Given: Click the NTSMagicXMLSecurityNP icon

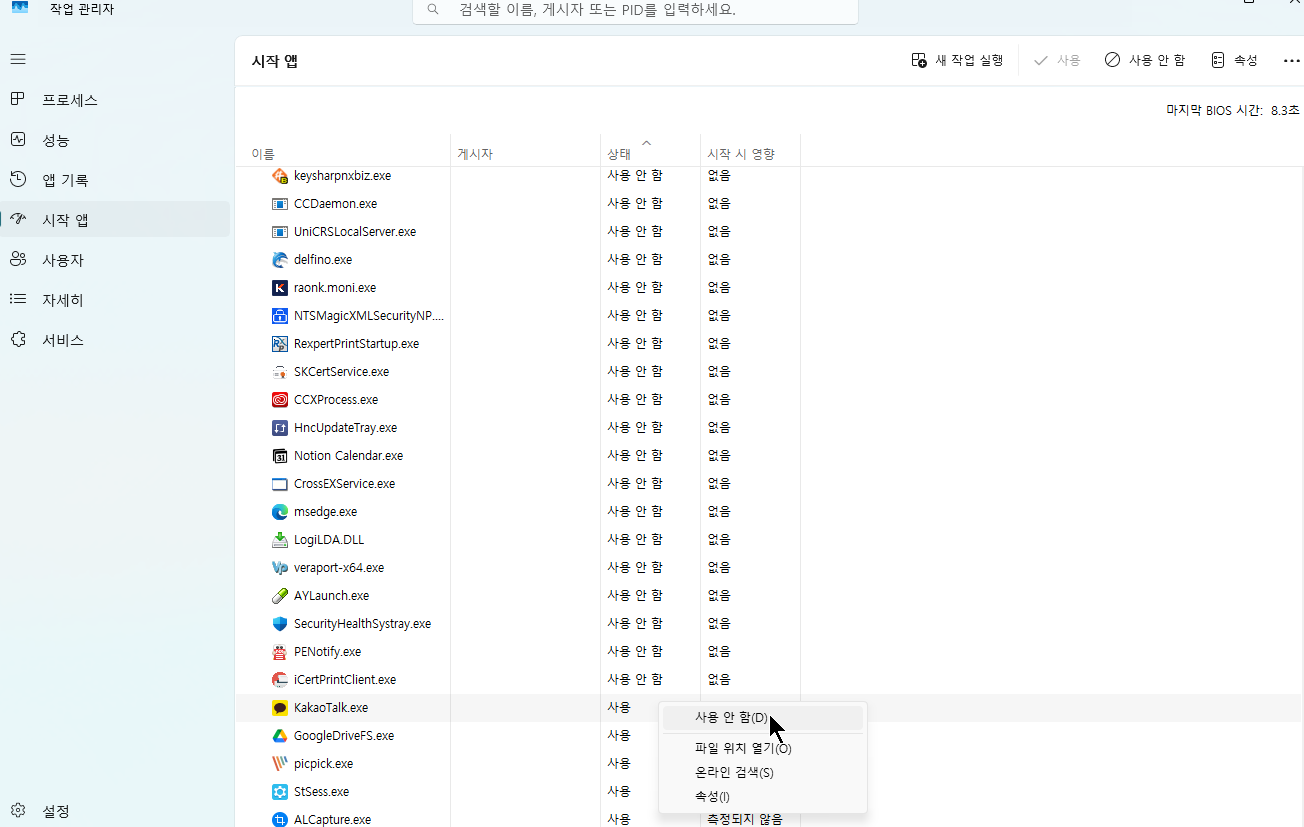Looking at the screenshot, I should point(280,316).
